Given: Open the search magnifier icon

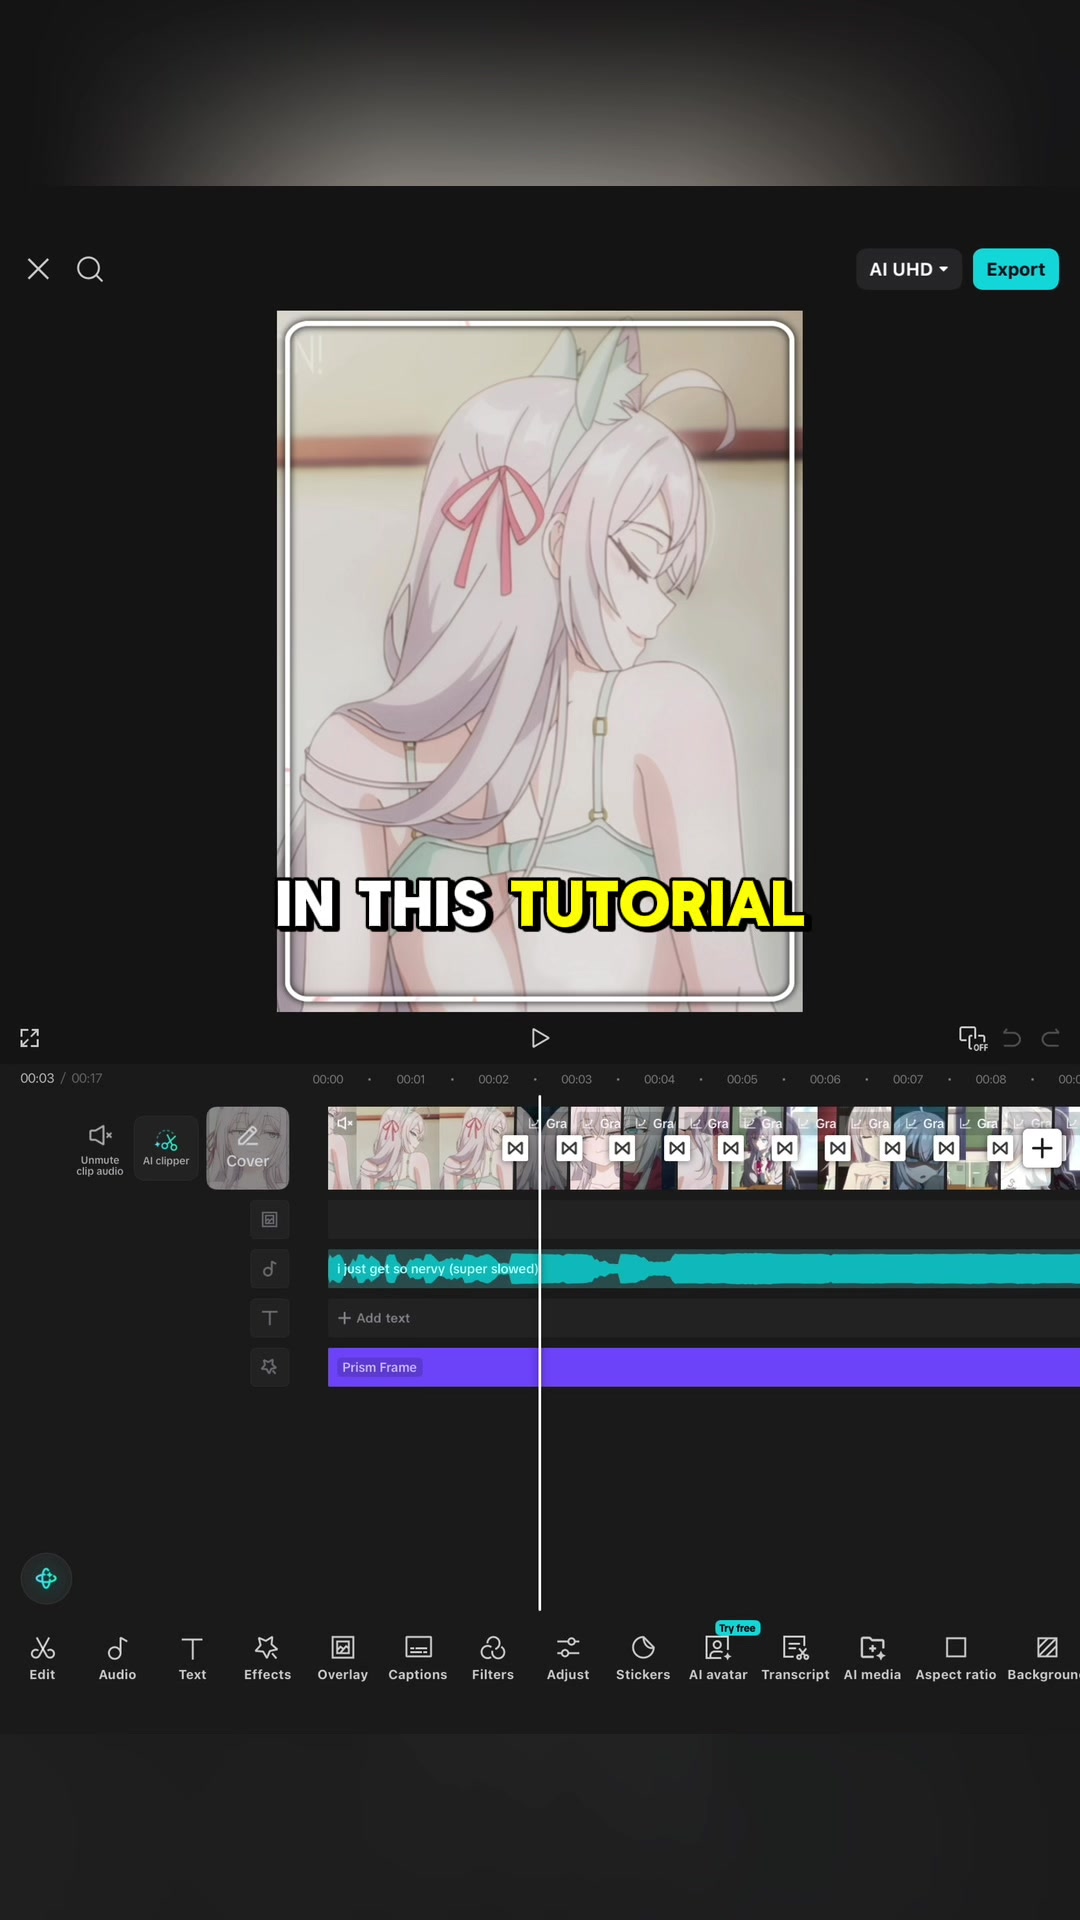Looking at the screenshot, I should point(90,269).
